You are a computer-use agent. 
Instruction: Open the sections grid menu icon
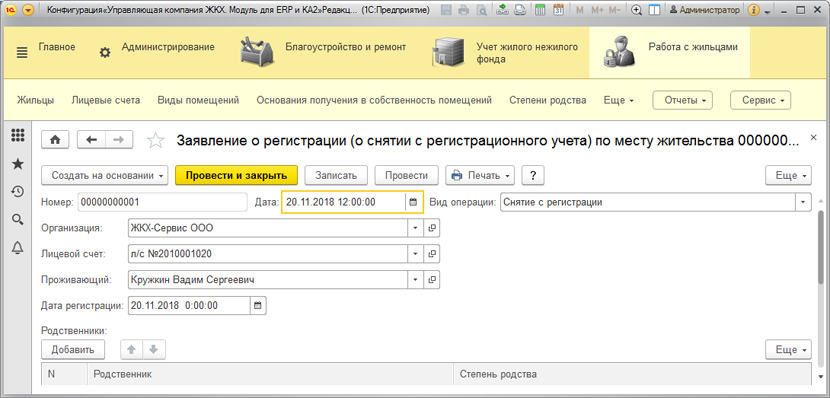pos(17,136)
